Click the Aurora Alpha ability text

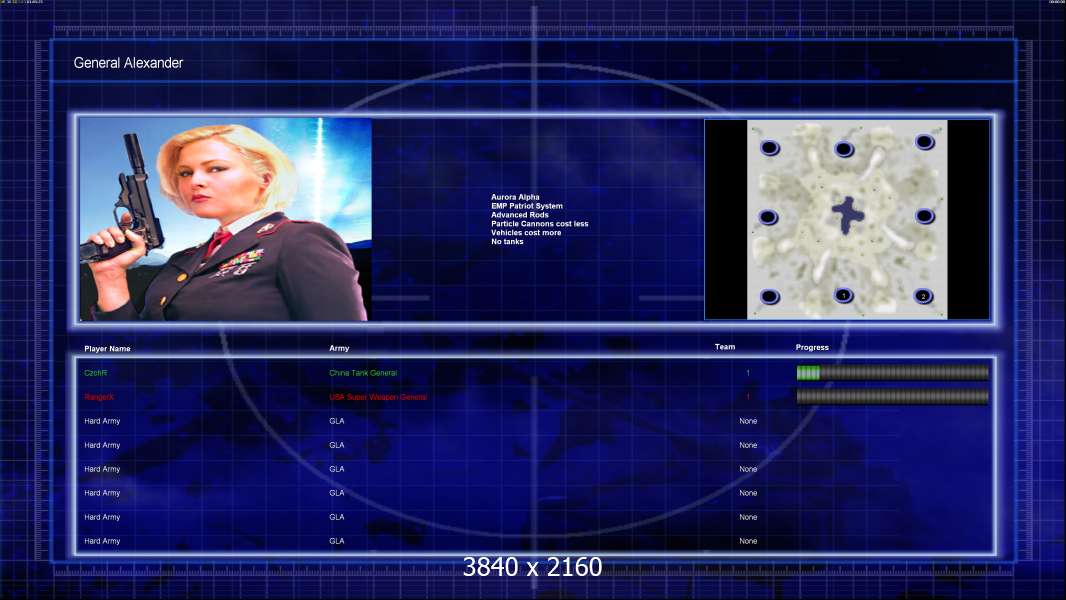pyautogui.click(x=515, y=197)
